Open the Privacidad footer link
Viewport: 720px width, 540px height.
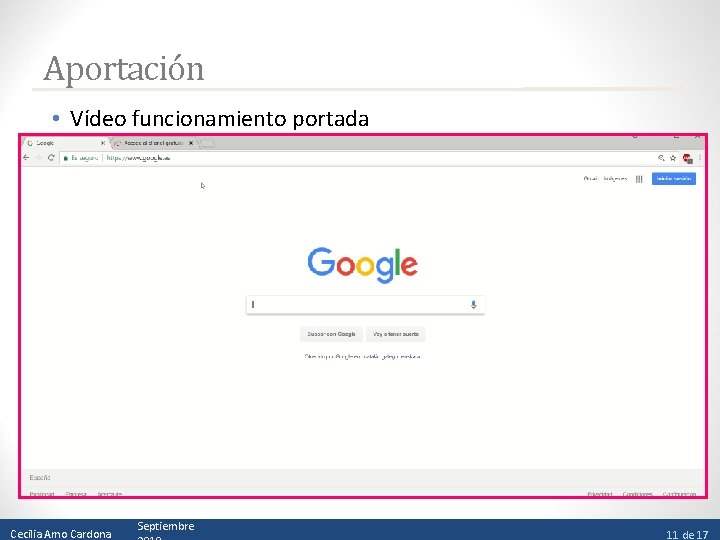(600, 494)
